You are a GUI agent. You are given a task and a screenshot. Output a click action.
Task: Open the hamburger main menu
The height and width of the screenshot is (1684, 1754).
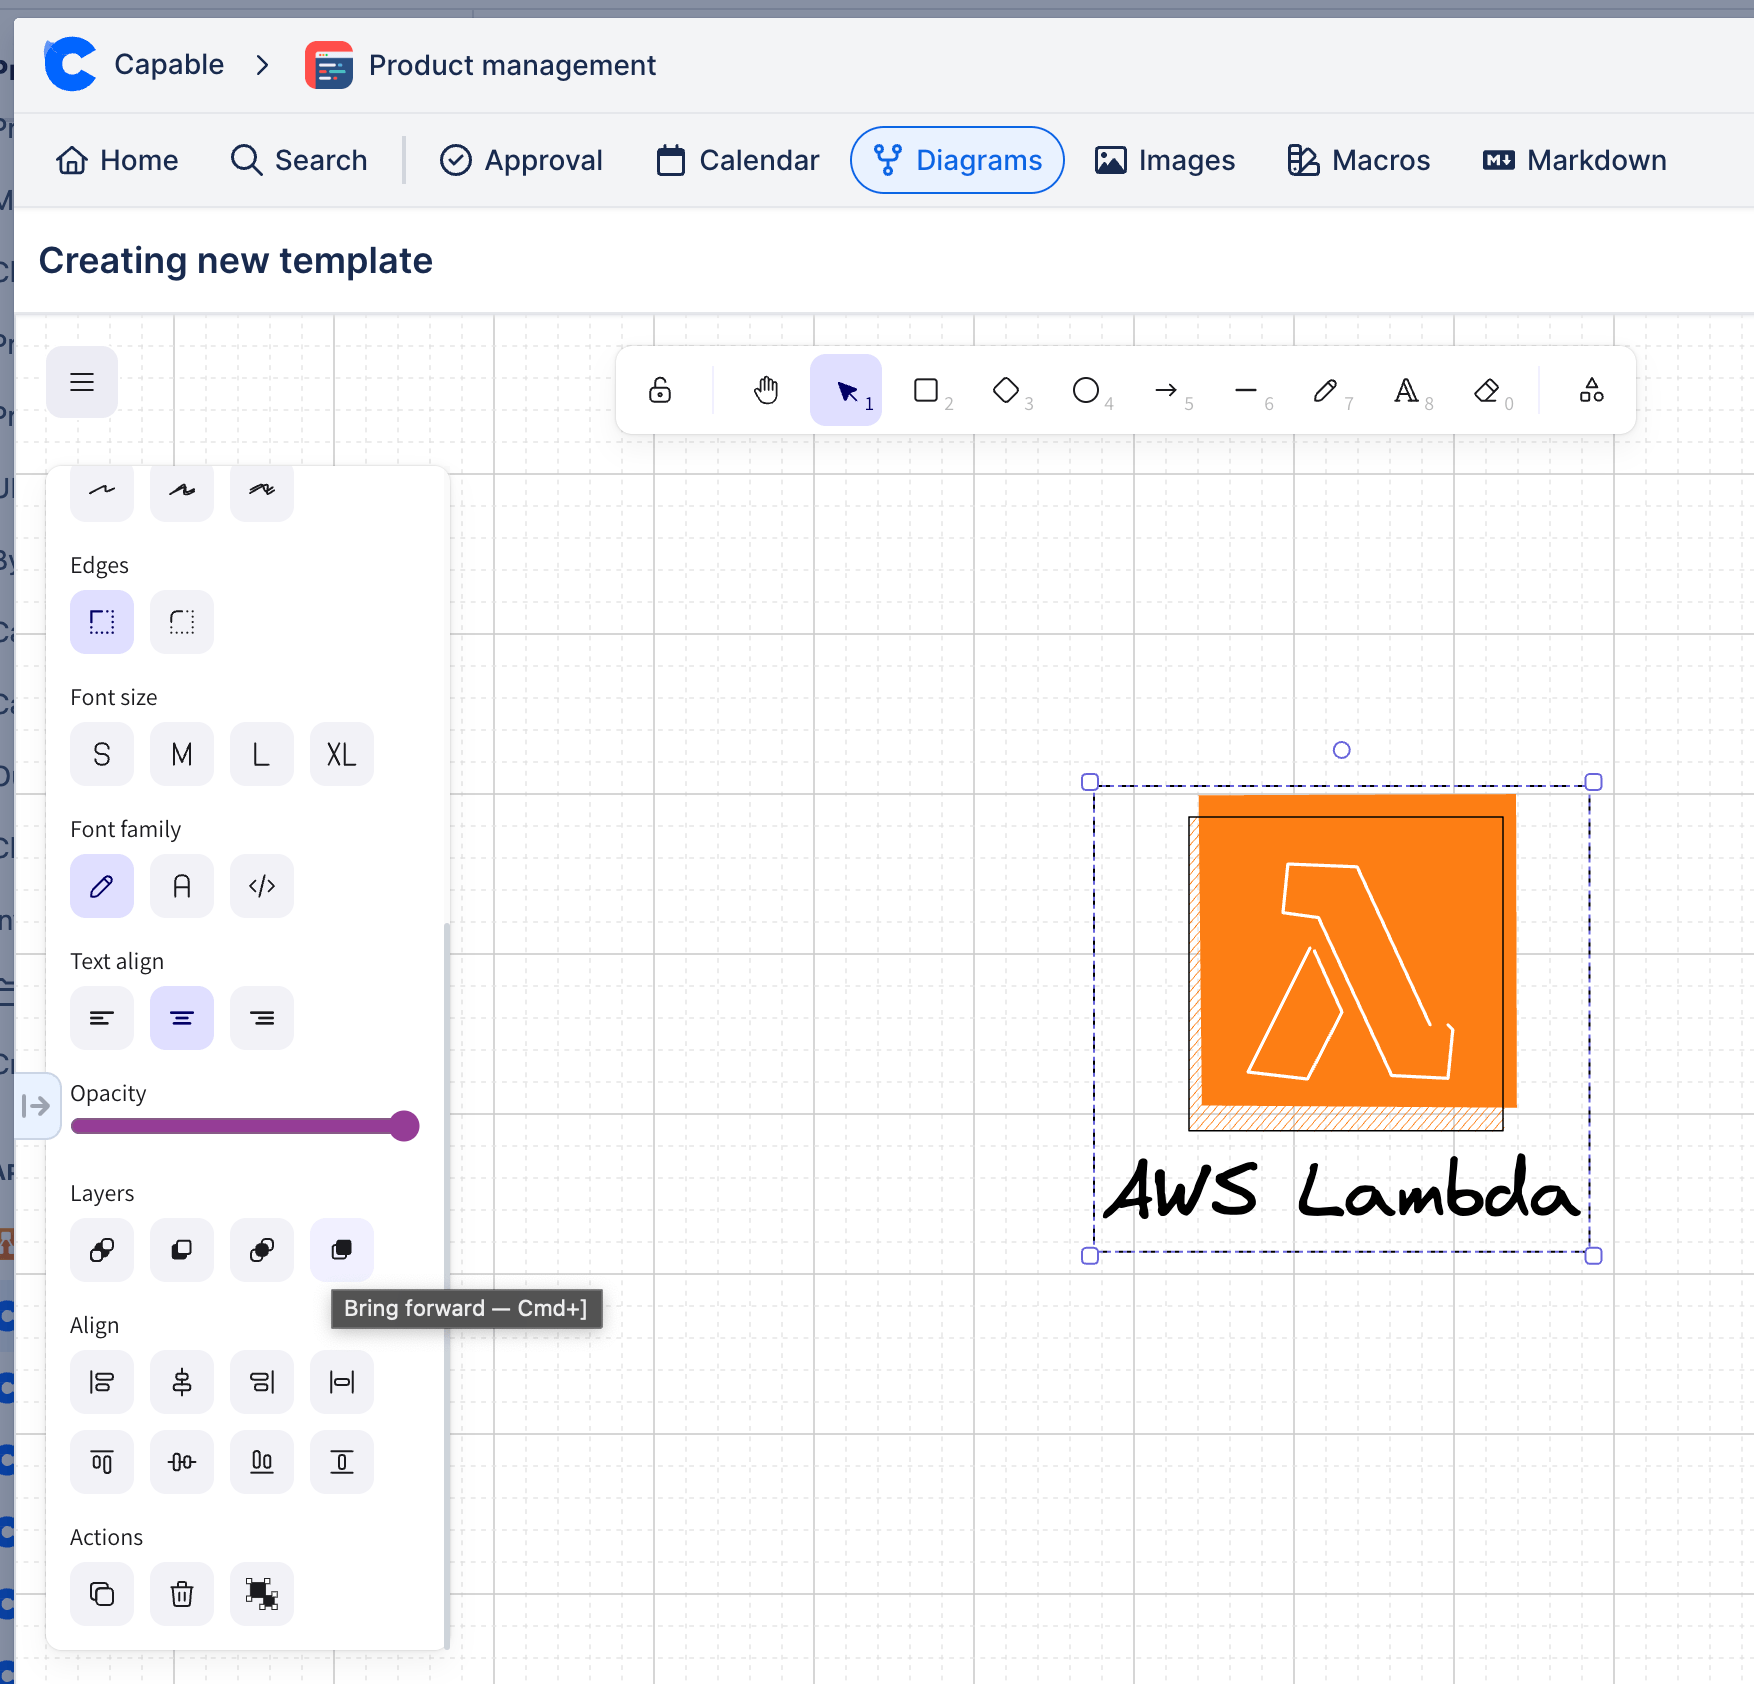pyautogui.click(x=82, y=382)
